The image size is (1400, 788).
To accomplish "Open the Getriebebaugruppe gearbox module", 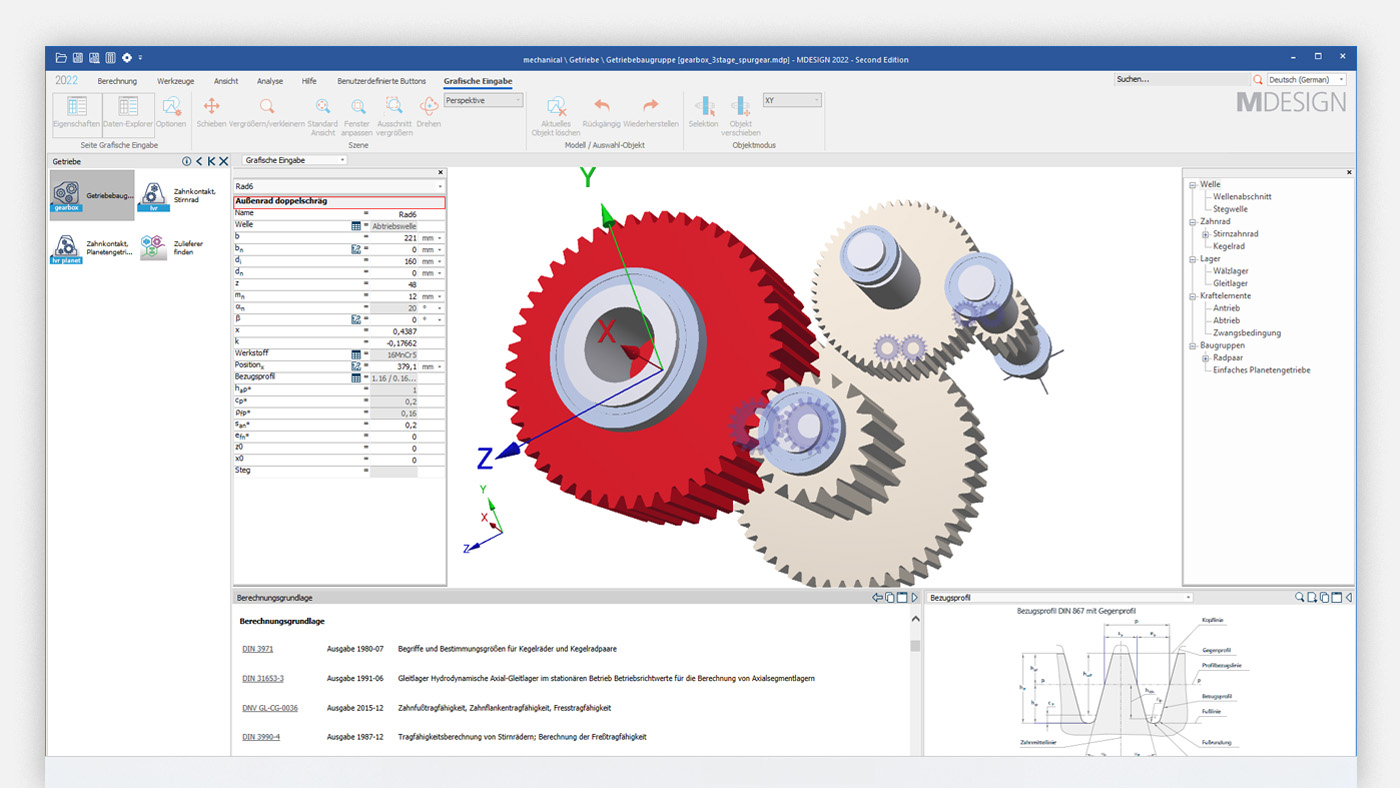I will click(92, 195).
